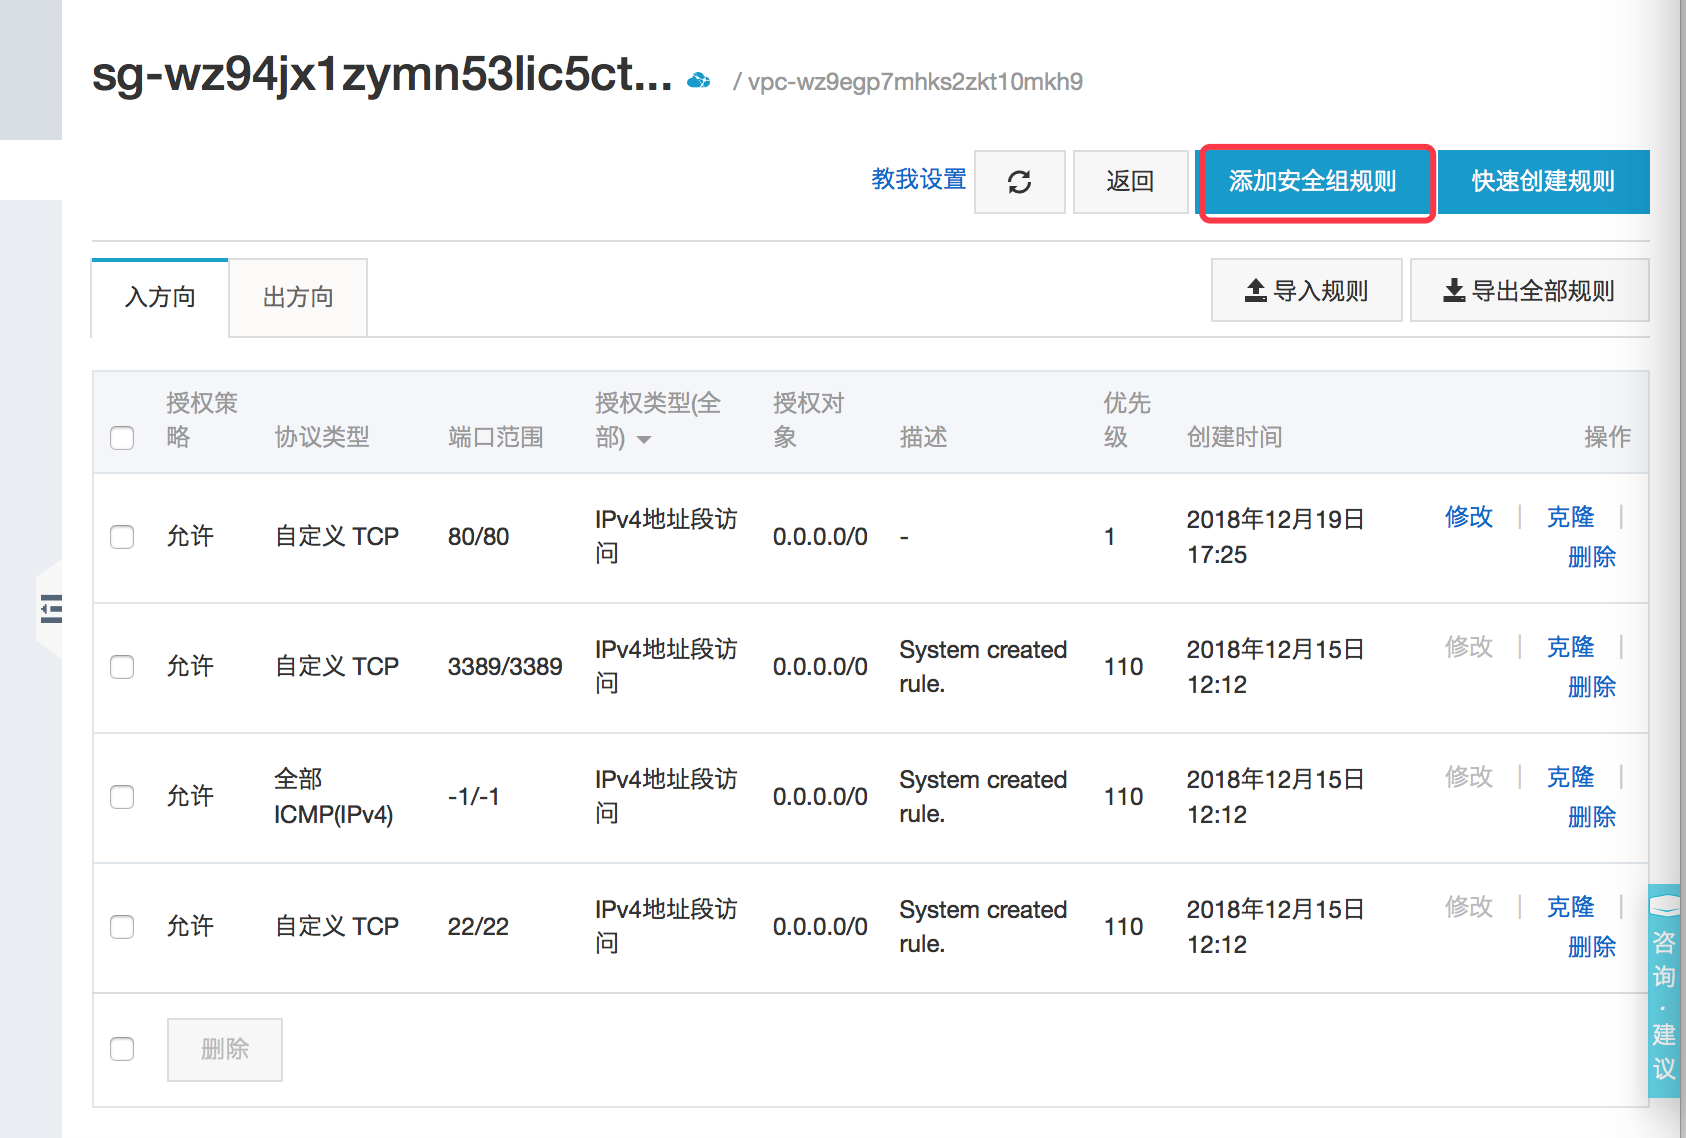Click the 快速创建规则 button
The image size is (1686, 1138).
click(x=1543, y=182)
